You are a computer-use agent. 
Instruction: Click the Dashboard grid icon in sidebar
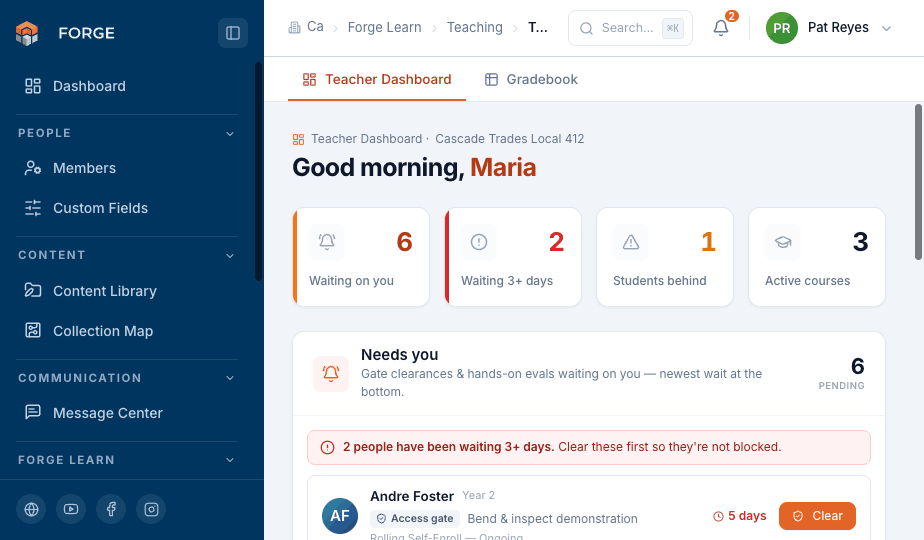coord(33,86)
